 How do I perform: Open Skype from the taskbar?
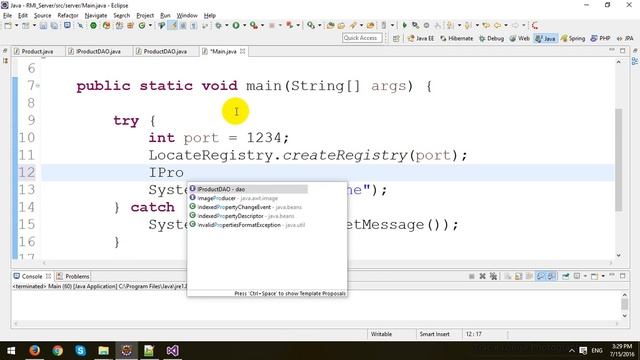(80, 350)
